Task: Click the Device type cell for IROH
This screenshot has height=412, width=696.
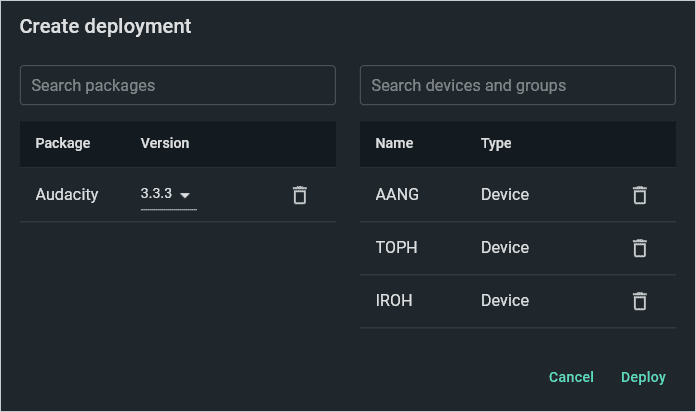Action: 505,301
